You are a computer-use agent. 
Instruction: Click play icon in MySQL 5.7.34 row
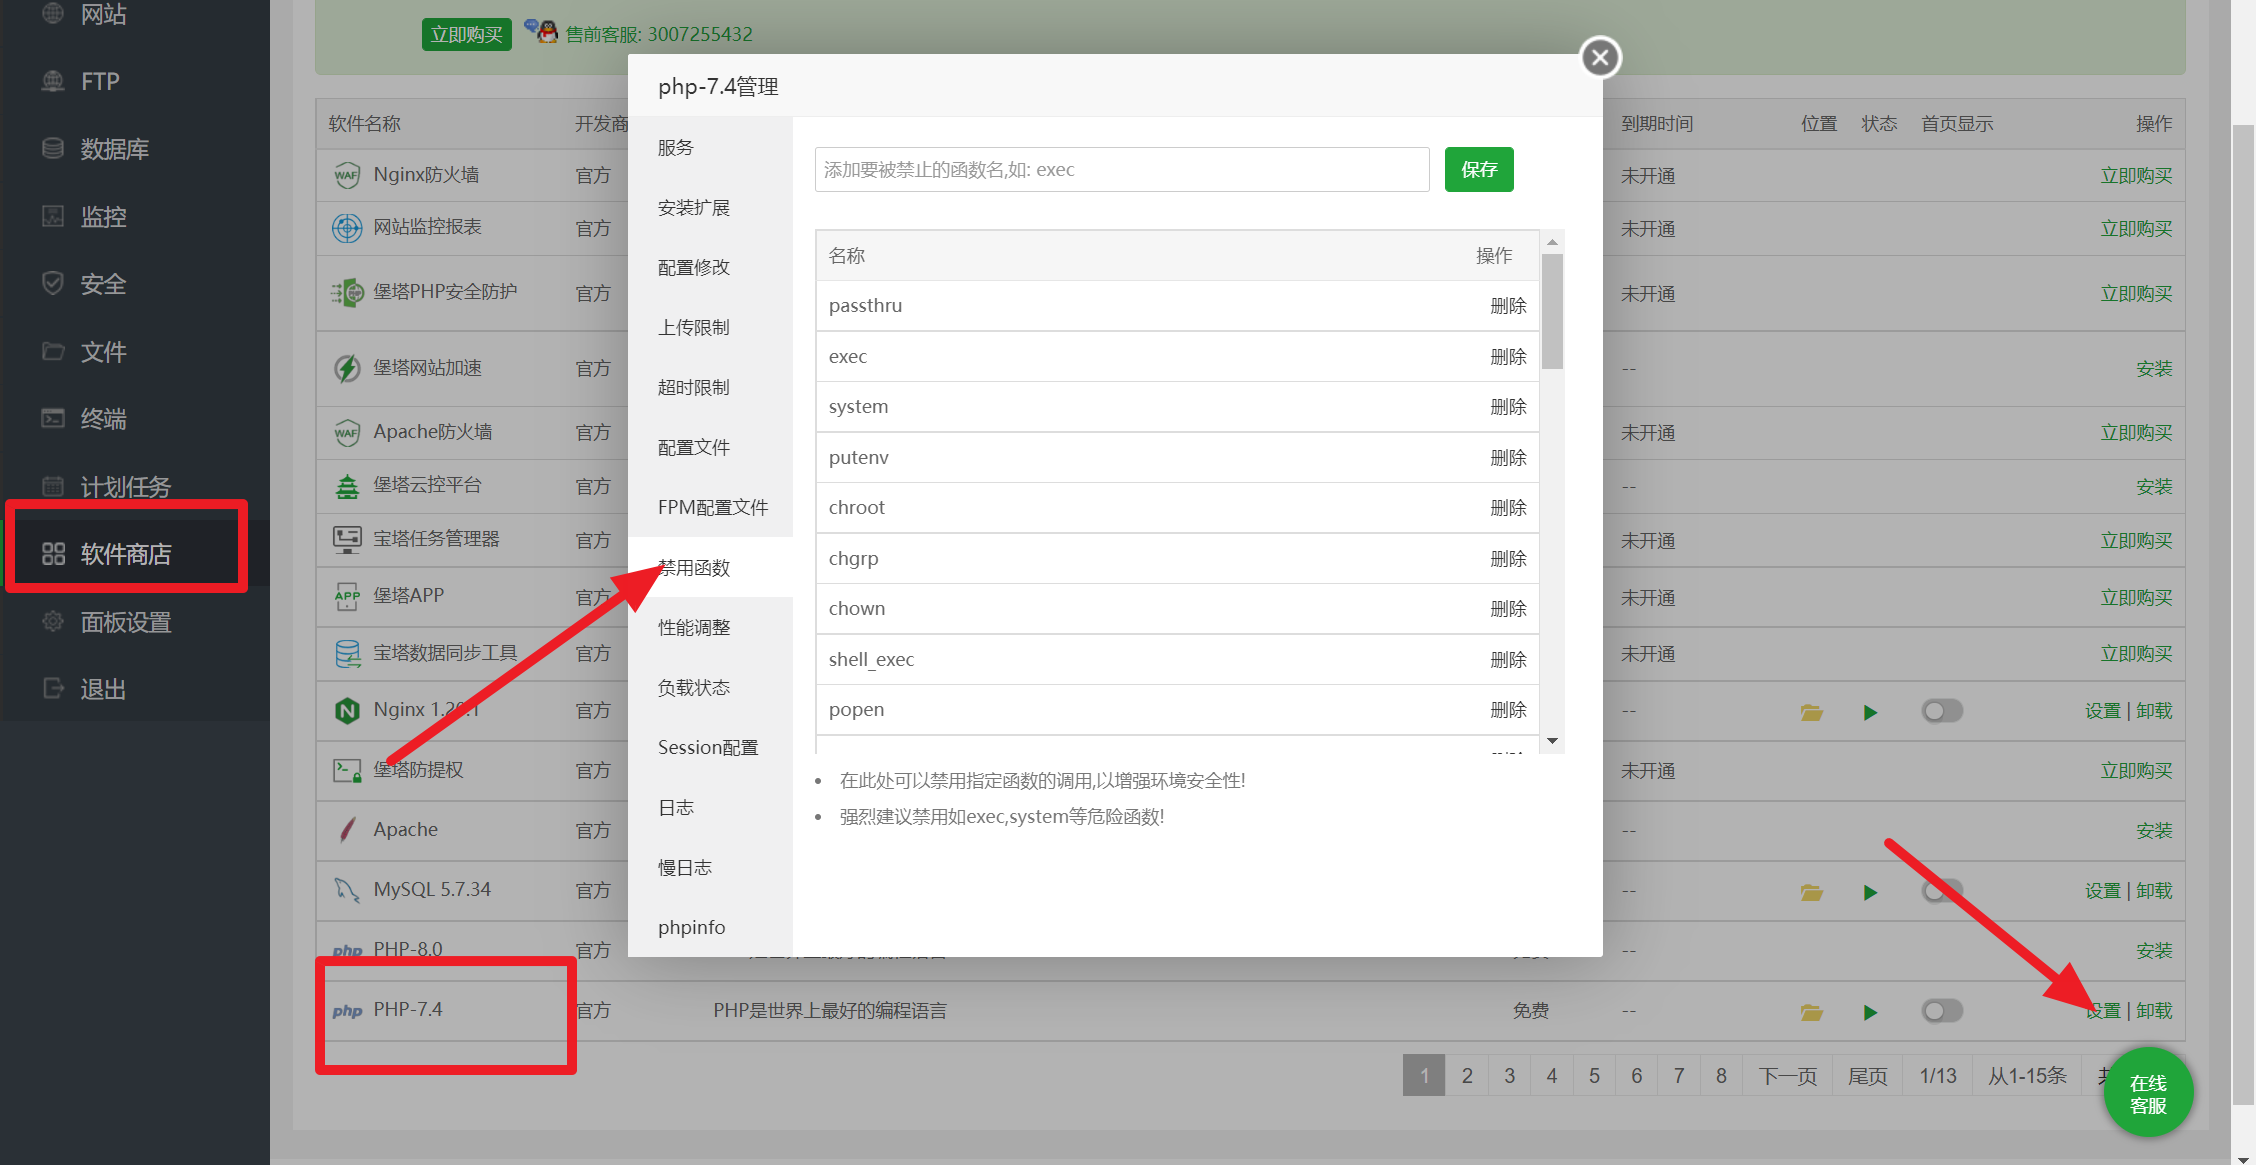point(1870,892)
